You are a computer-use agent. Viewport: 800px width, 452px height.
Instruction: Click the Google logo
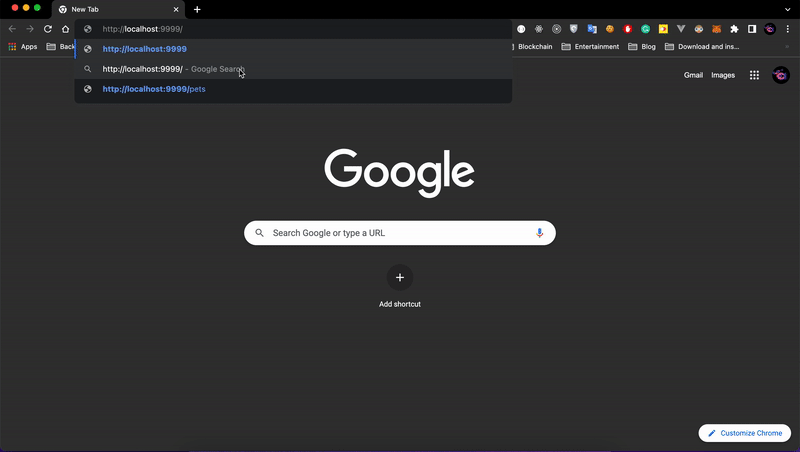(399, 172)
